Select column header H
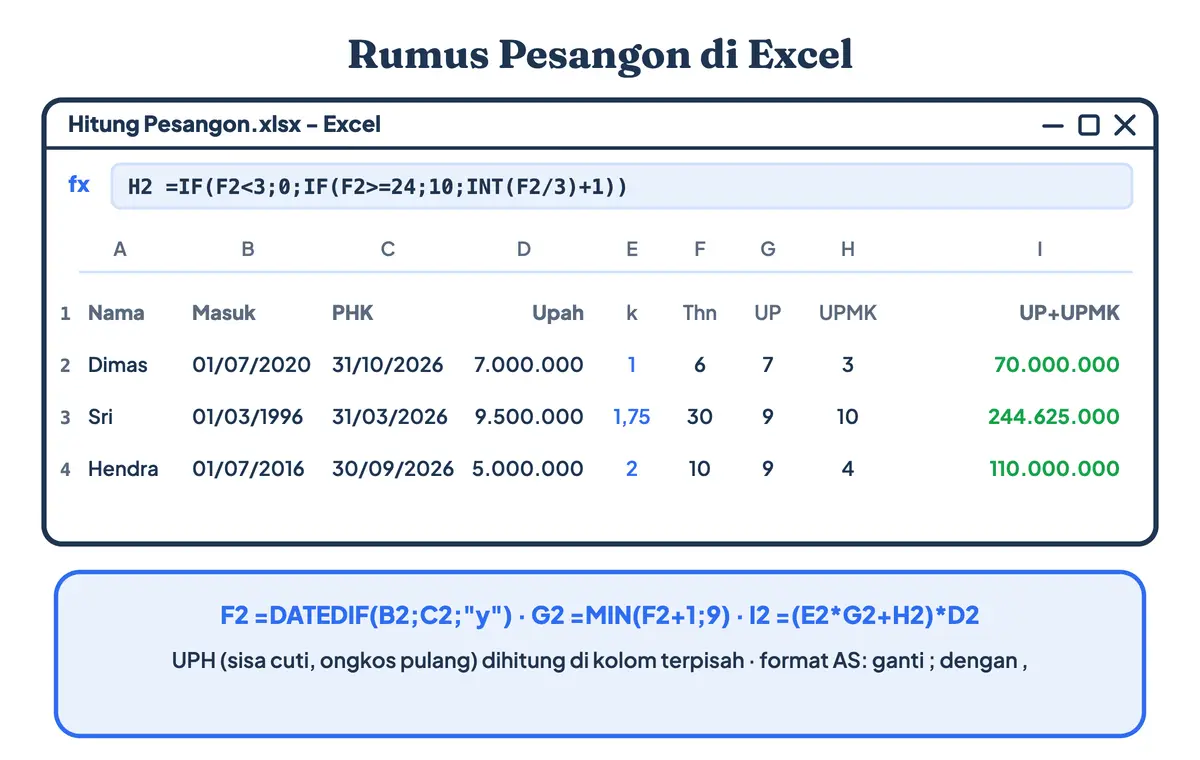This screenshot has height=760, width=1200. tap(848, 250)
